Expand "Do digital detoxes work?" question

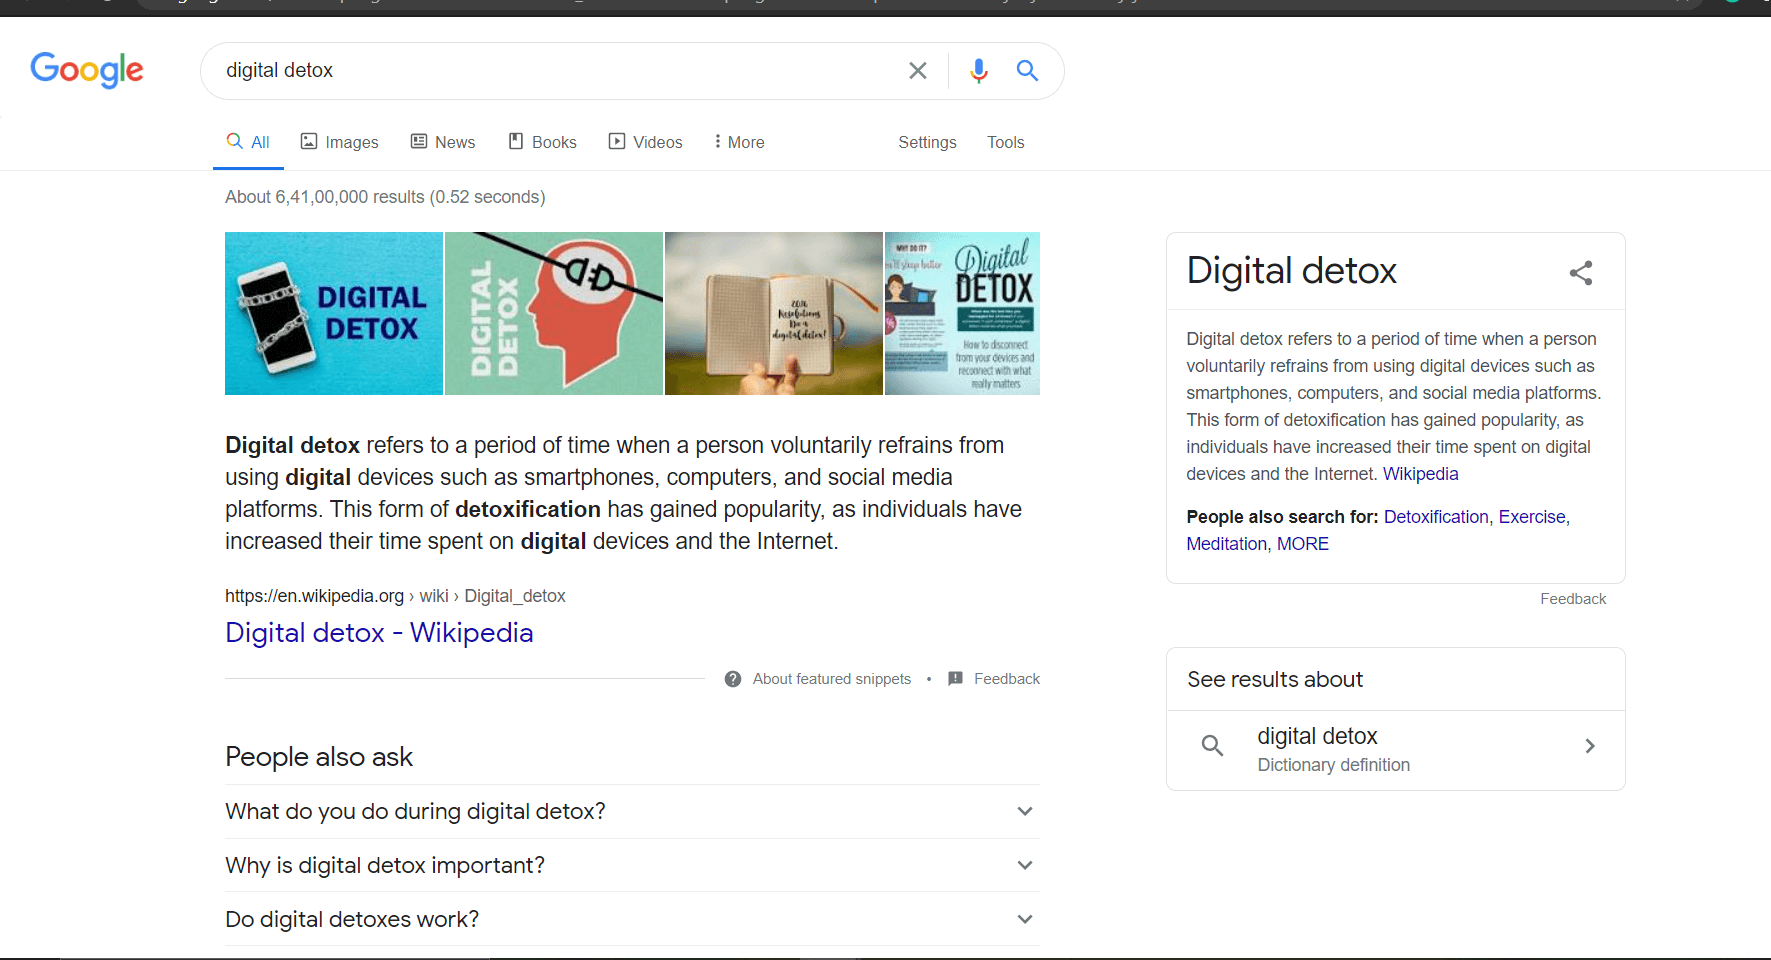point(1024,919)
